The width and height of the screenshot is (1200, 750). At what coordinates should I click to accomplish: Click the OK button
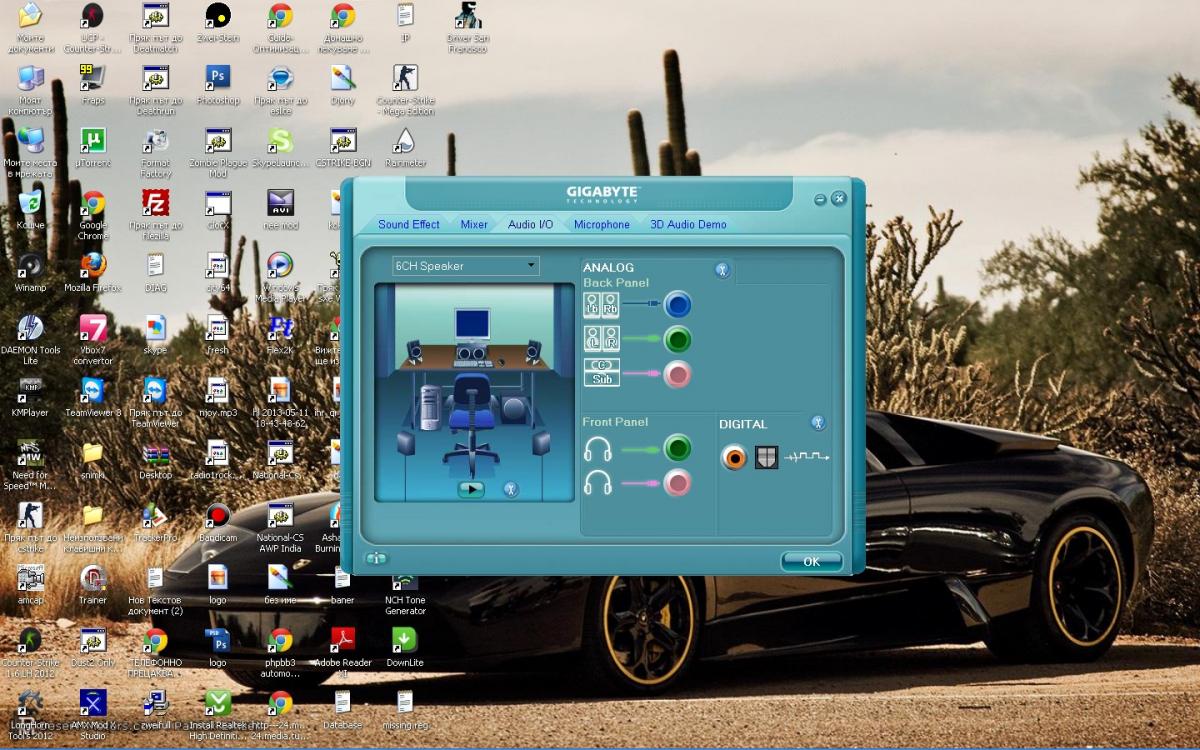click(x=811, y=562)
